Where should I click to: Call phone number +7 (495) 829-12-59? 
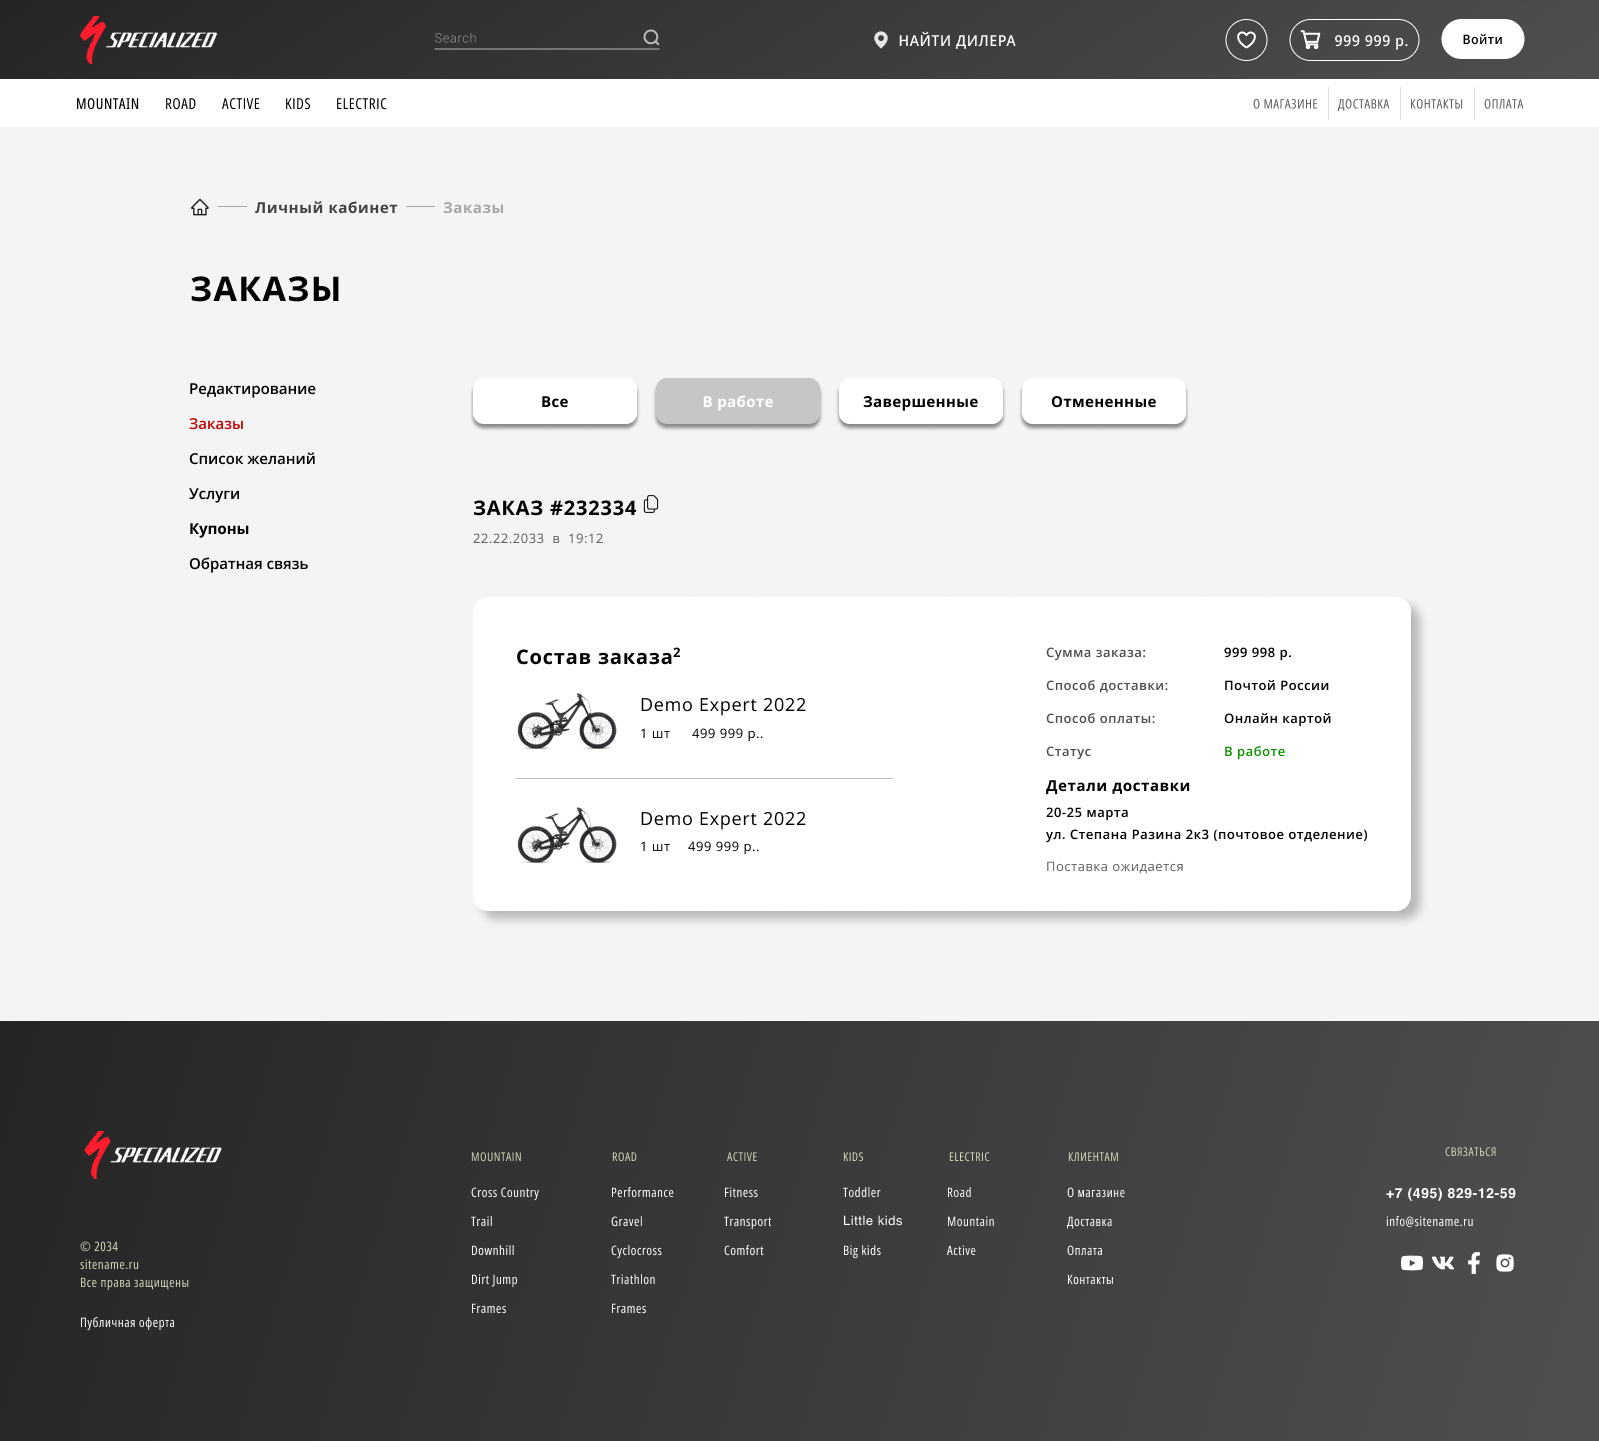point(1451,1194)
